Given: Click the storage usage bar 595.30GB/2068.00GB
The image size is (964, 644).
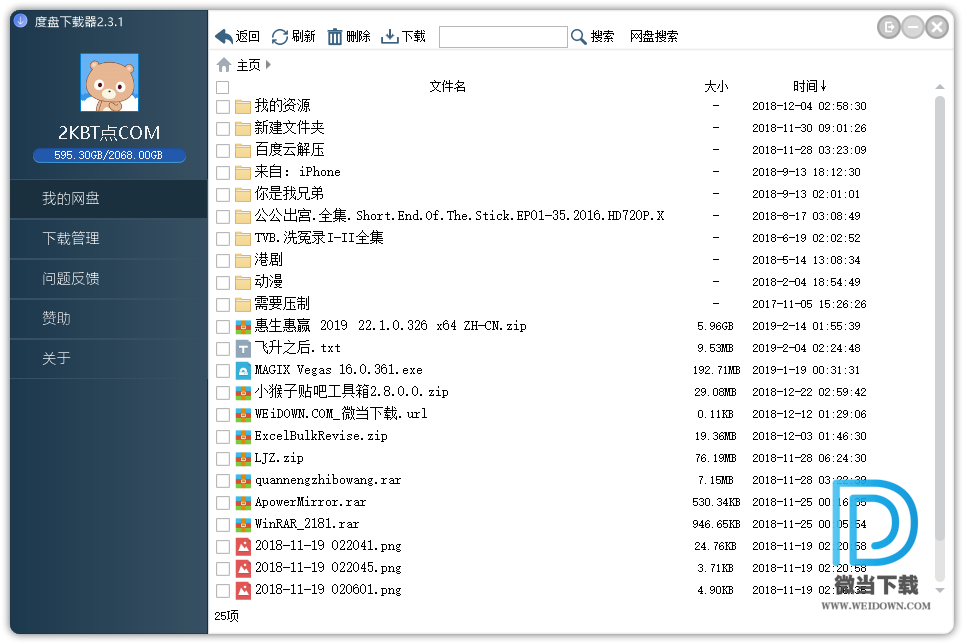Looking at the screenshot, I should pyautogui.click(x=109, y=155).
